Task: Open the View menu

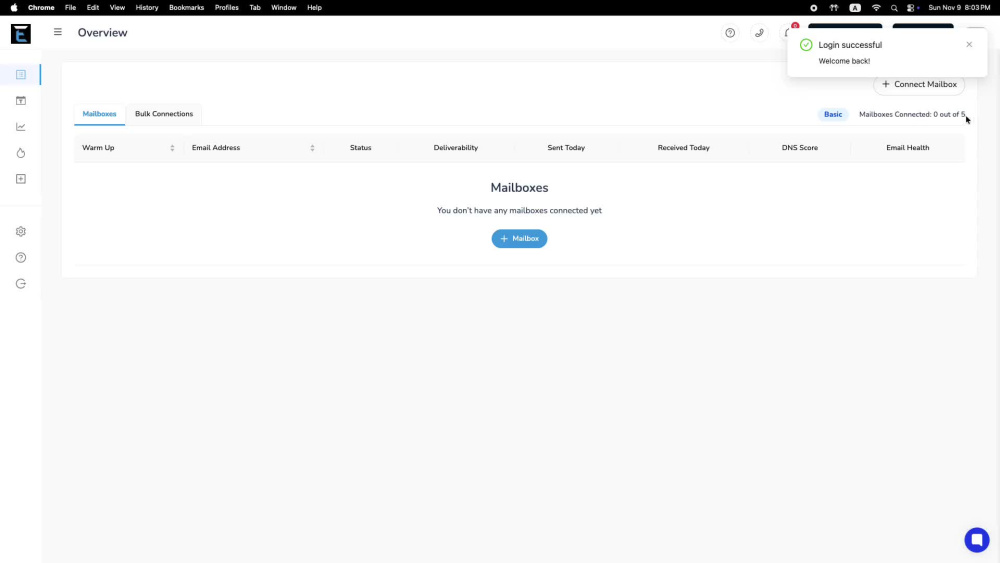Action: point(117,8)
